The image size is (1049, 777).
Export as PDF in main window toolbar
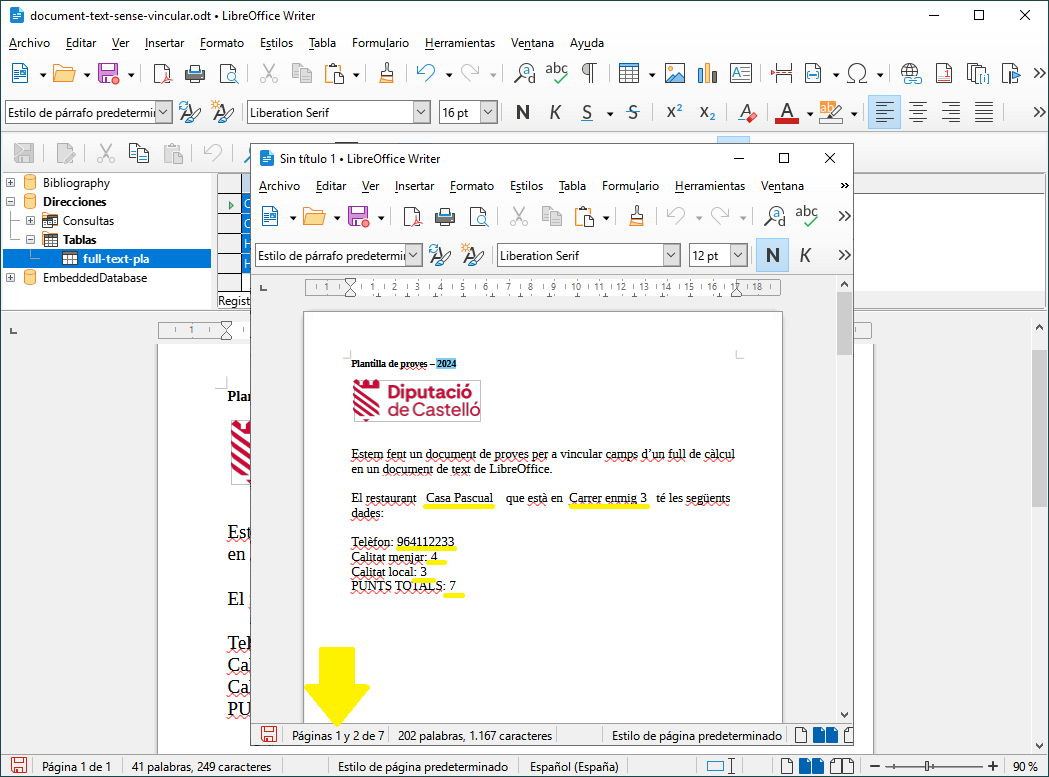coord(162,73)
